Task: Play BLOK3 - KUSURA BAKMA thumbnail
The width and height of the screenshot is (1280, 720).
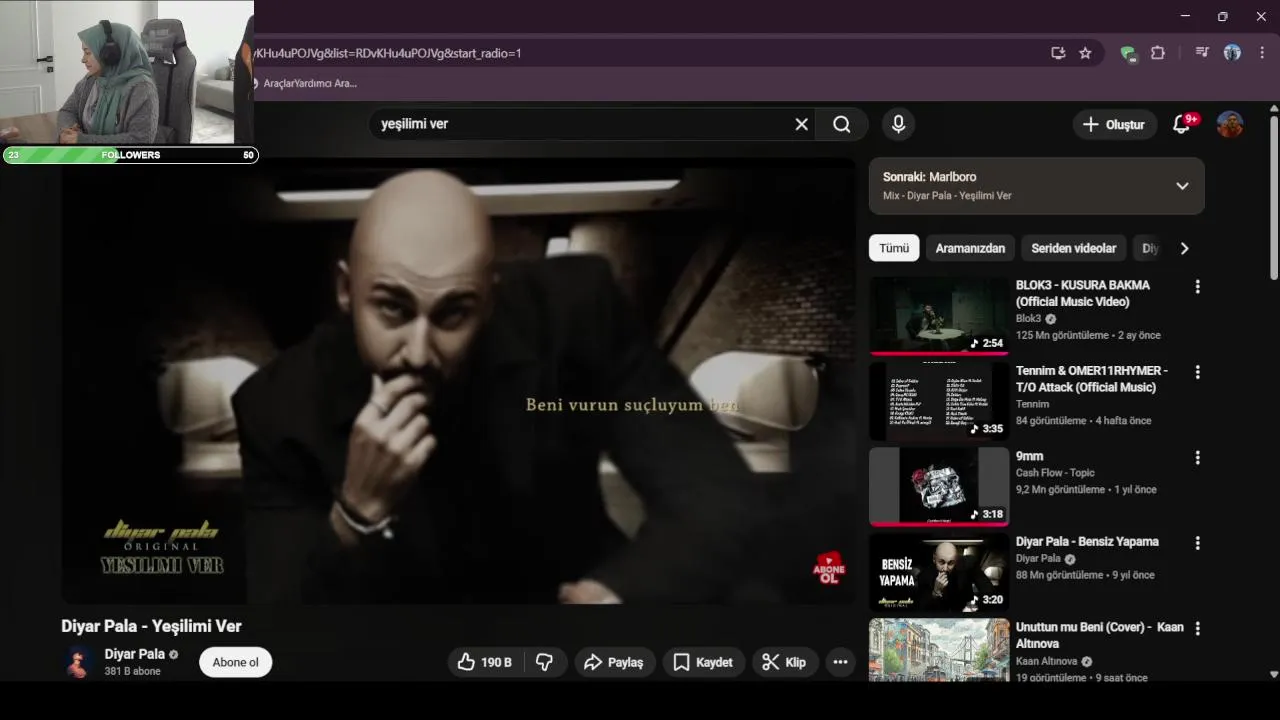Action: [x=939, y=316]
